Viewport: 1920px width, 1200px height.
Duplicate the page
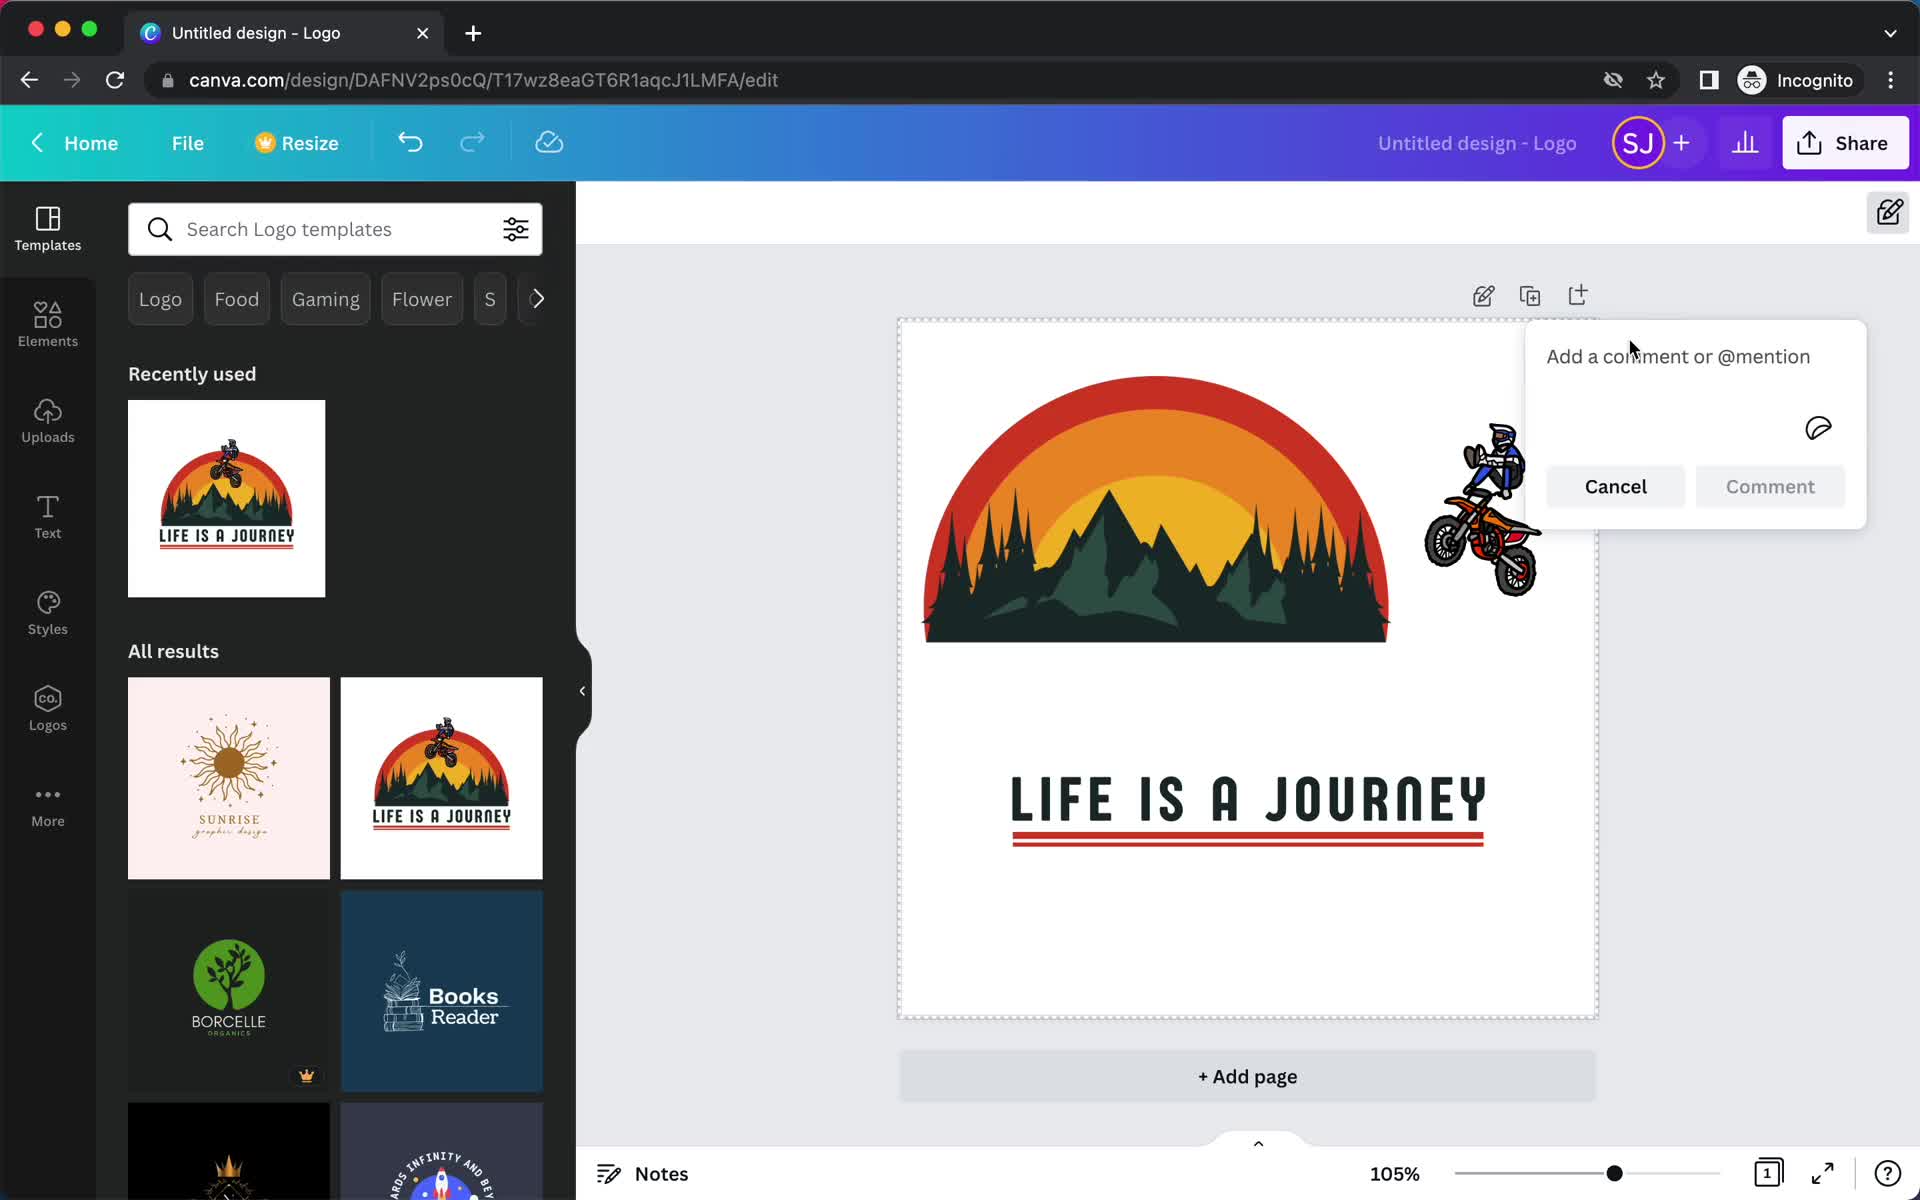pyautogui.click(x=1530, y=296)
